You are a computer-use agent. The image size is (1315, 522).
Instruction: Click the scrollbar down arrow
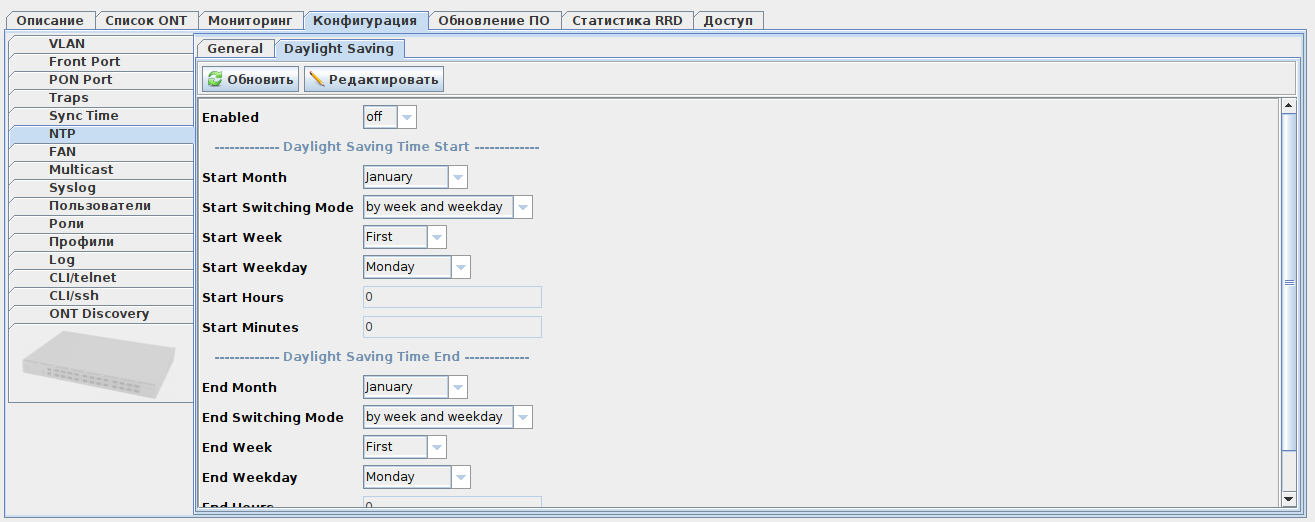[x=1288, y=498]
